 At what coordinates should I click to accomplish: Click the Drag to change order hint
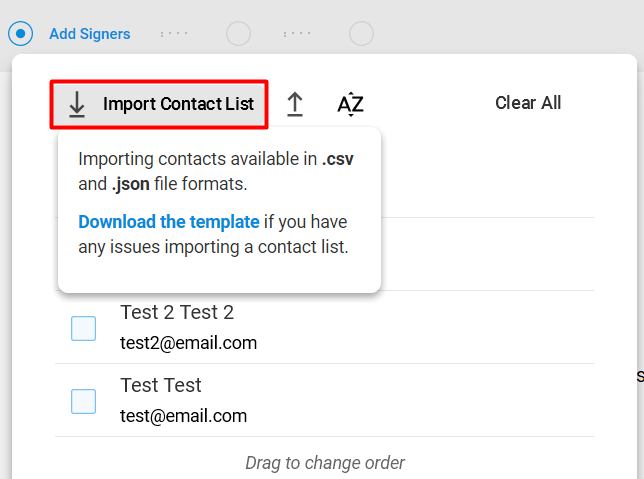(x=325, y=463)
